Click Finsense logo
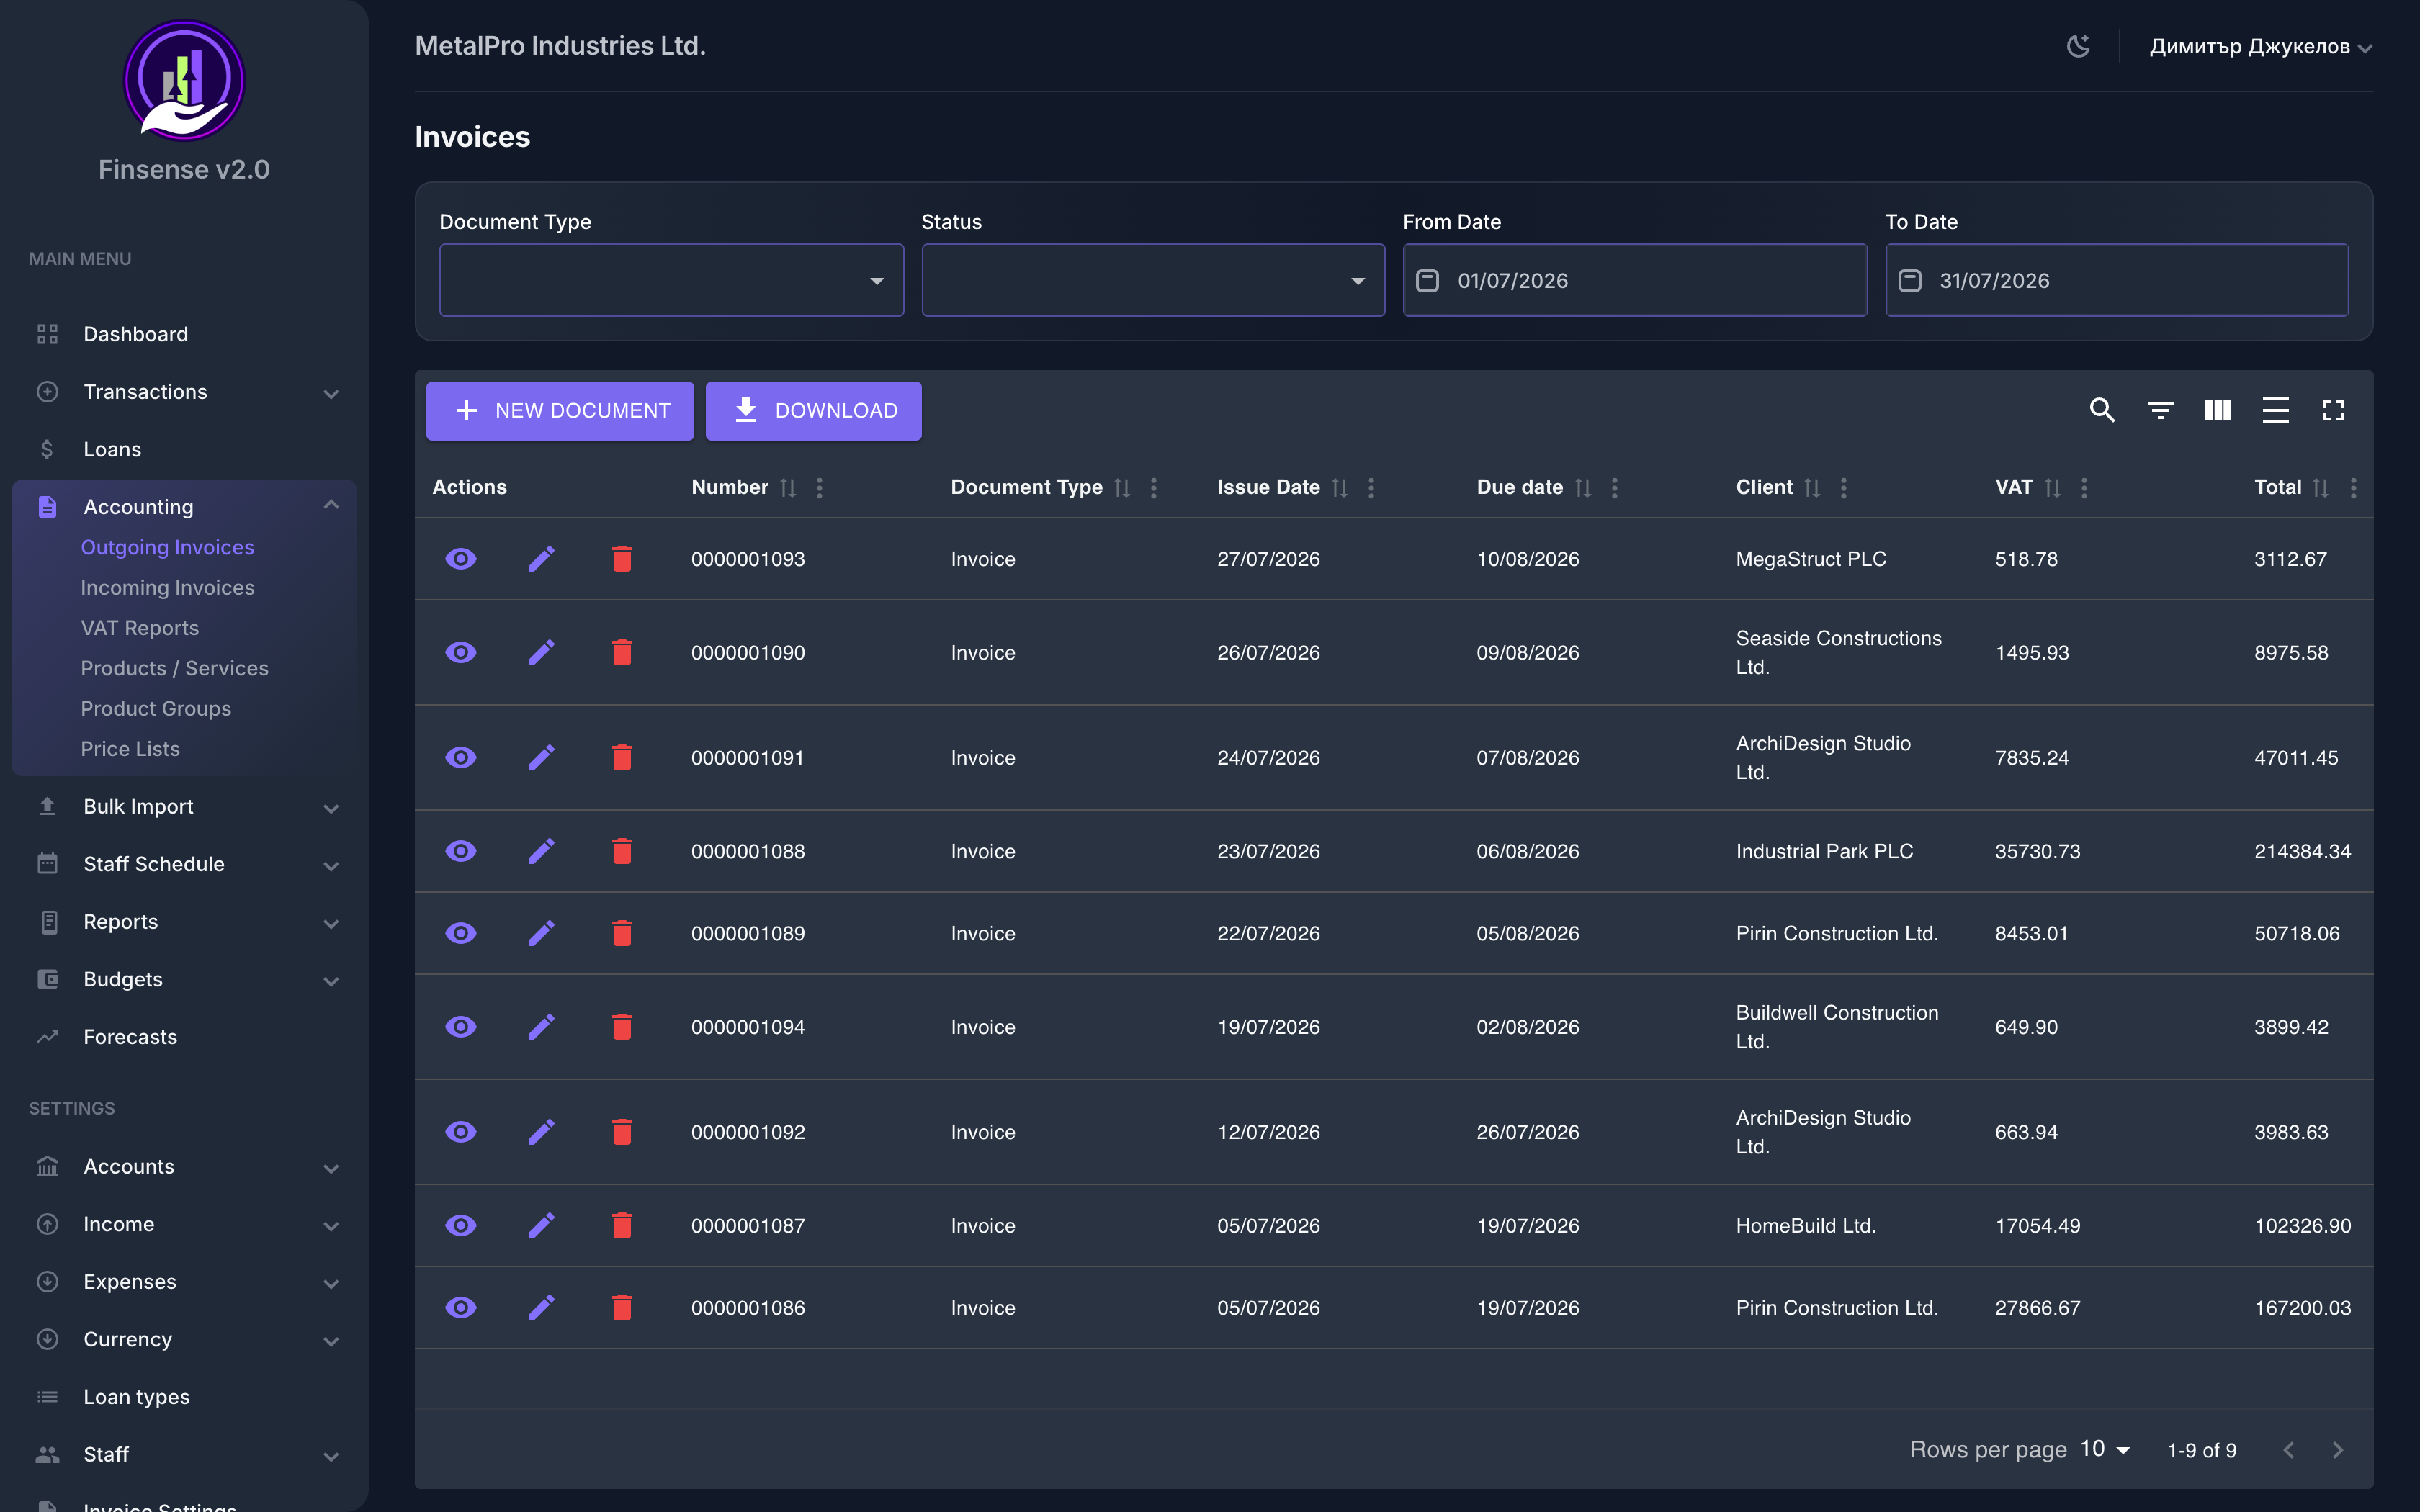 coord(184,80)
